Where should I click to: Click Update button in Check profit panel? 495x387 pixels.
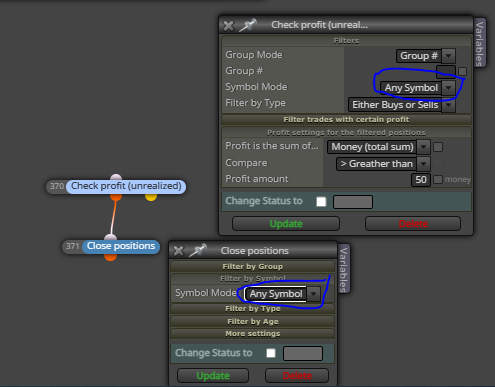[x=286, y=224]
